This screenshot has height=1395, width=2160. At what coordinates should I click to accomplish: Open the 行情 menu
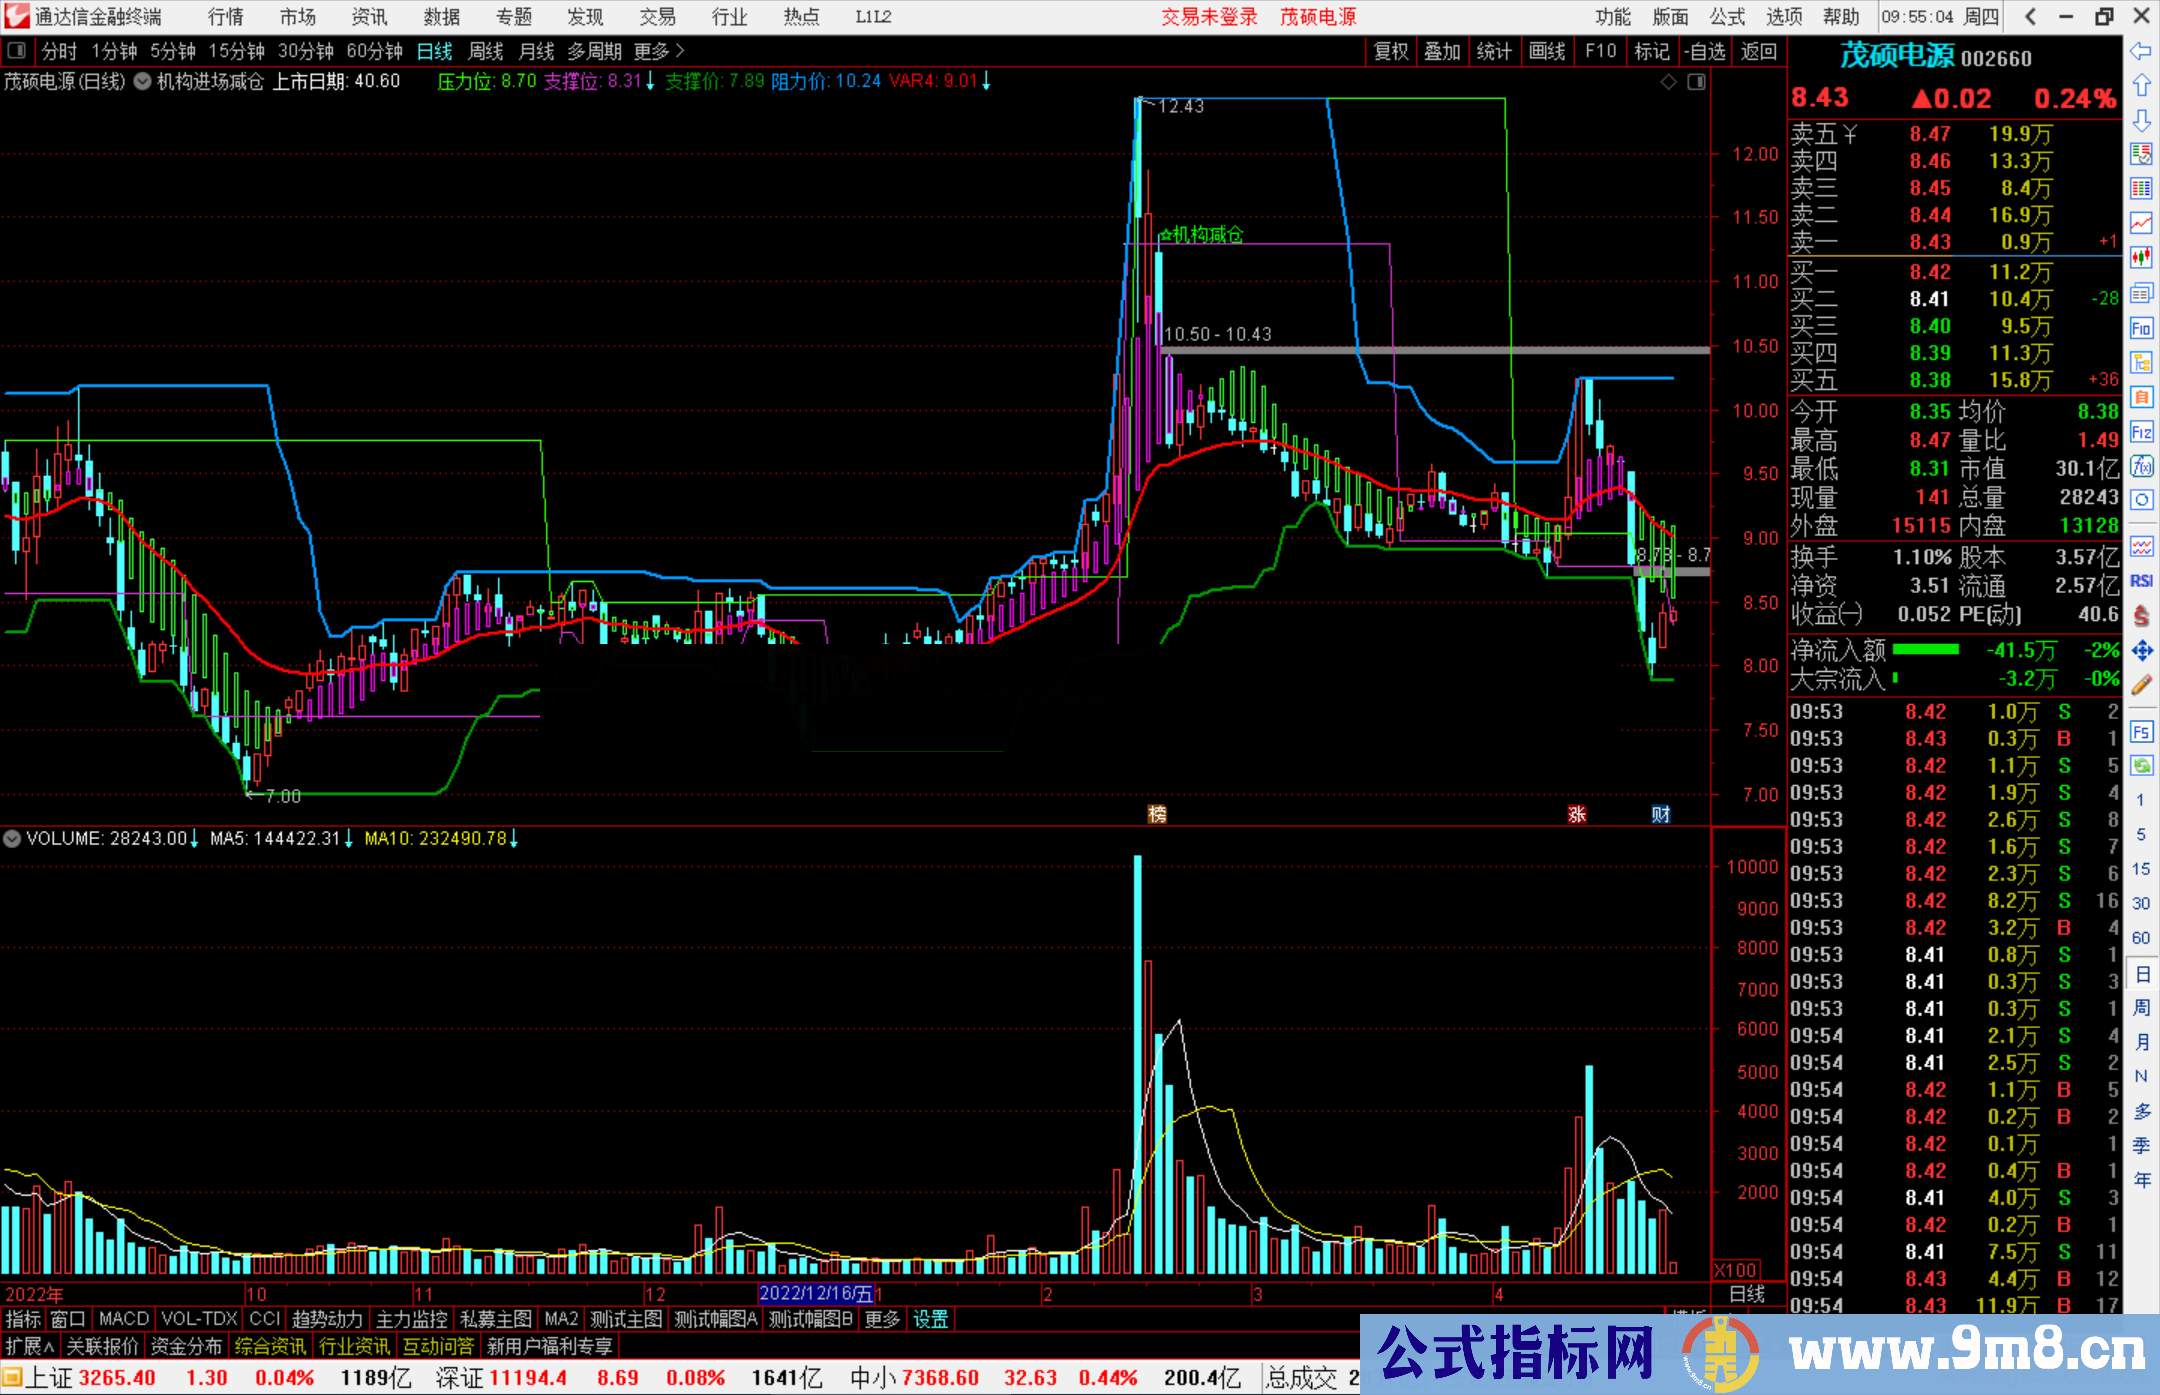[225, 17]
